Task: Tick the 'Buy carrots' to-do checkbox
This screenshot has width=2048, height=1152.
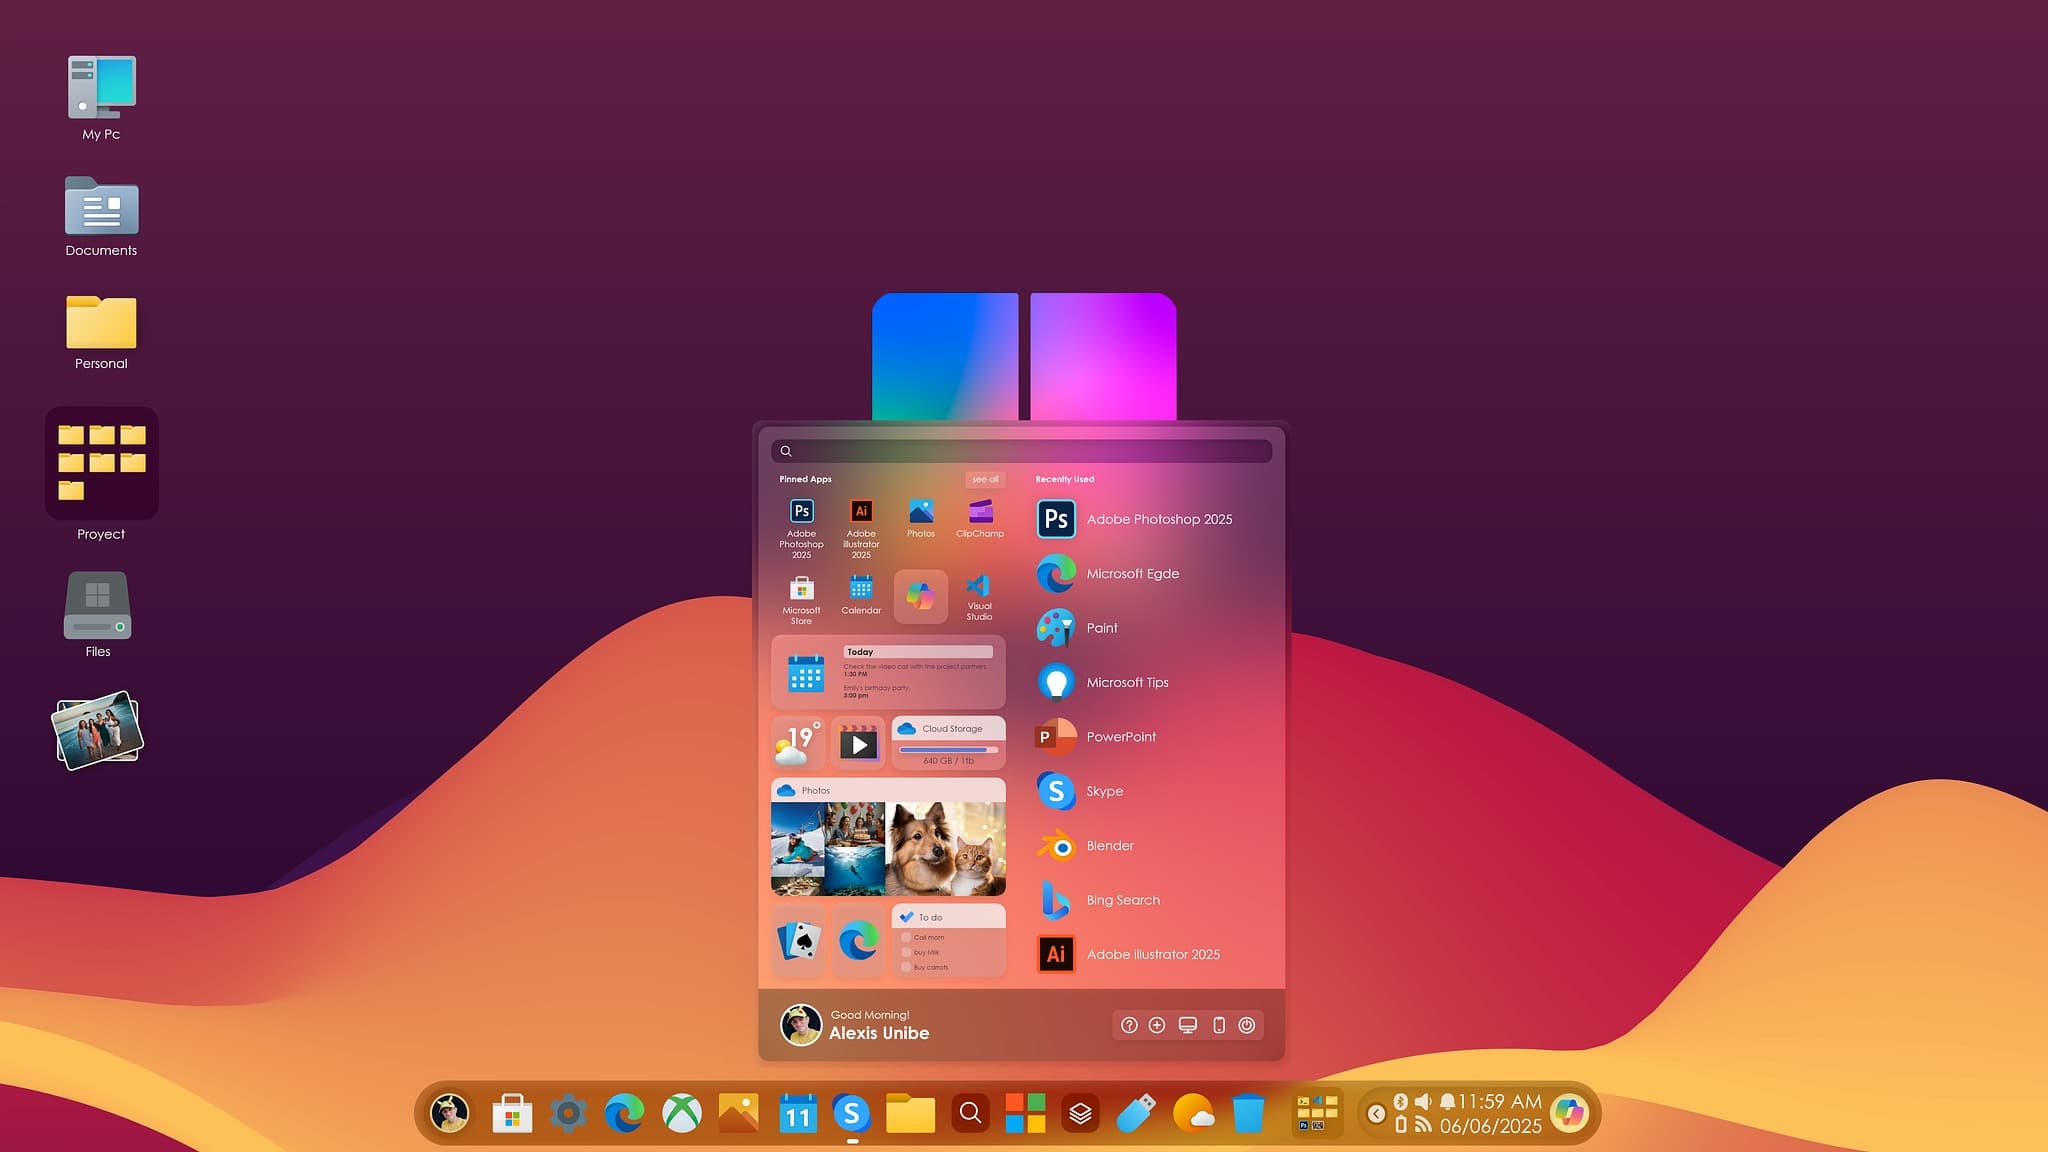Action: (x=906, y=967)
